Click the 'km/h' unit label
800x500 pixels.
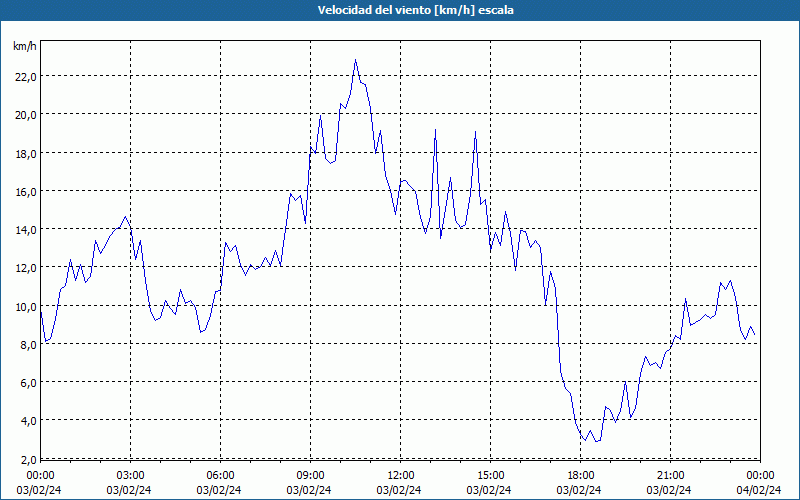(x=24, y=46)
